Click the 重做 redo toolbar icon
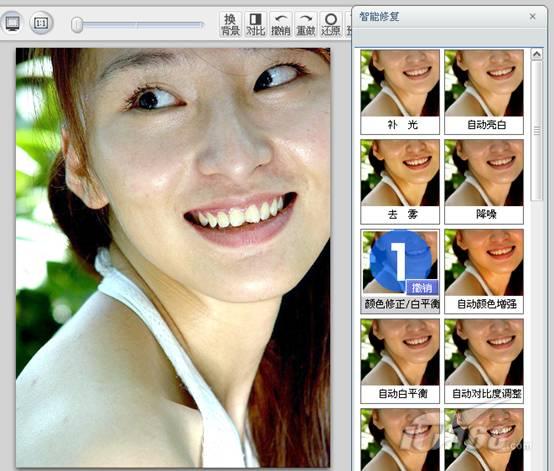Image resolution: width=554 pixels, height=471 pixels. [x=306, y=24]
